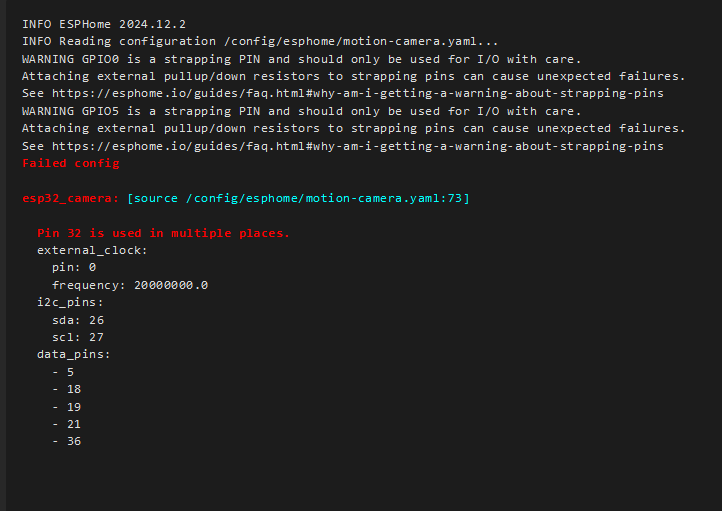Screen dimensions: 722x511
Task: Click the esp32_camera error heading
Action: click(x=70, y=198)
